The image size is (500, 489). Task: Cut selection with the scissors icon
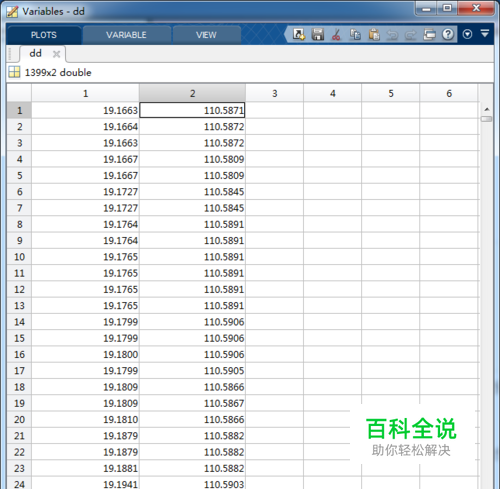tap(336, 34)
